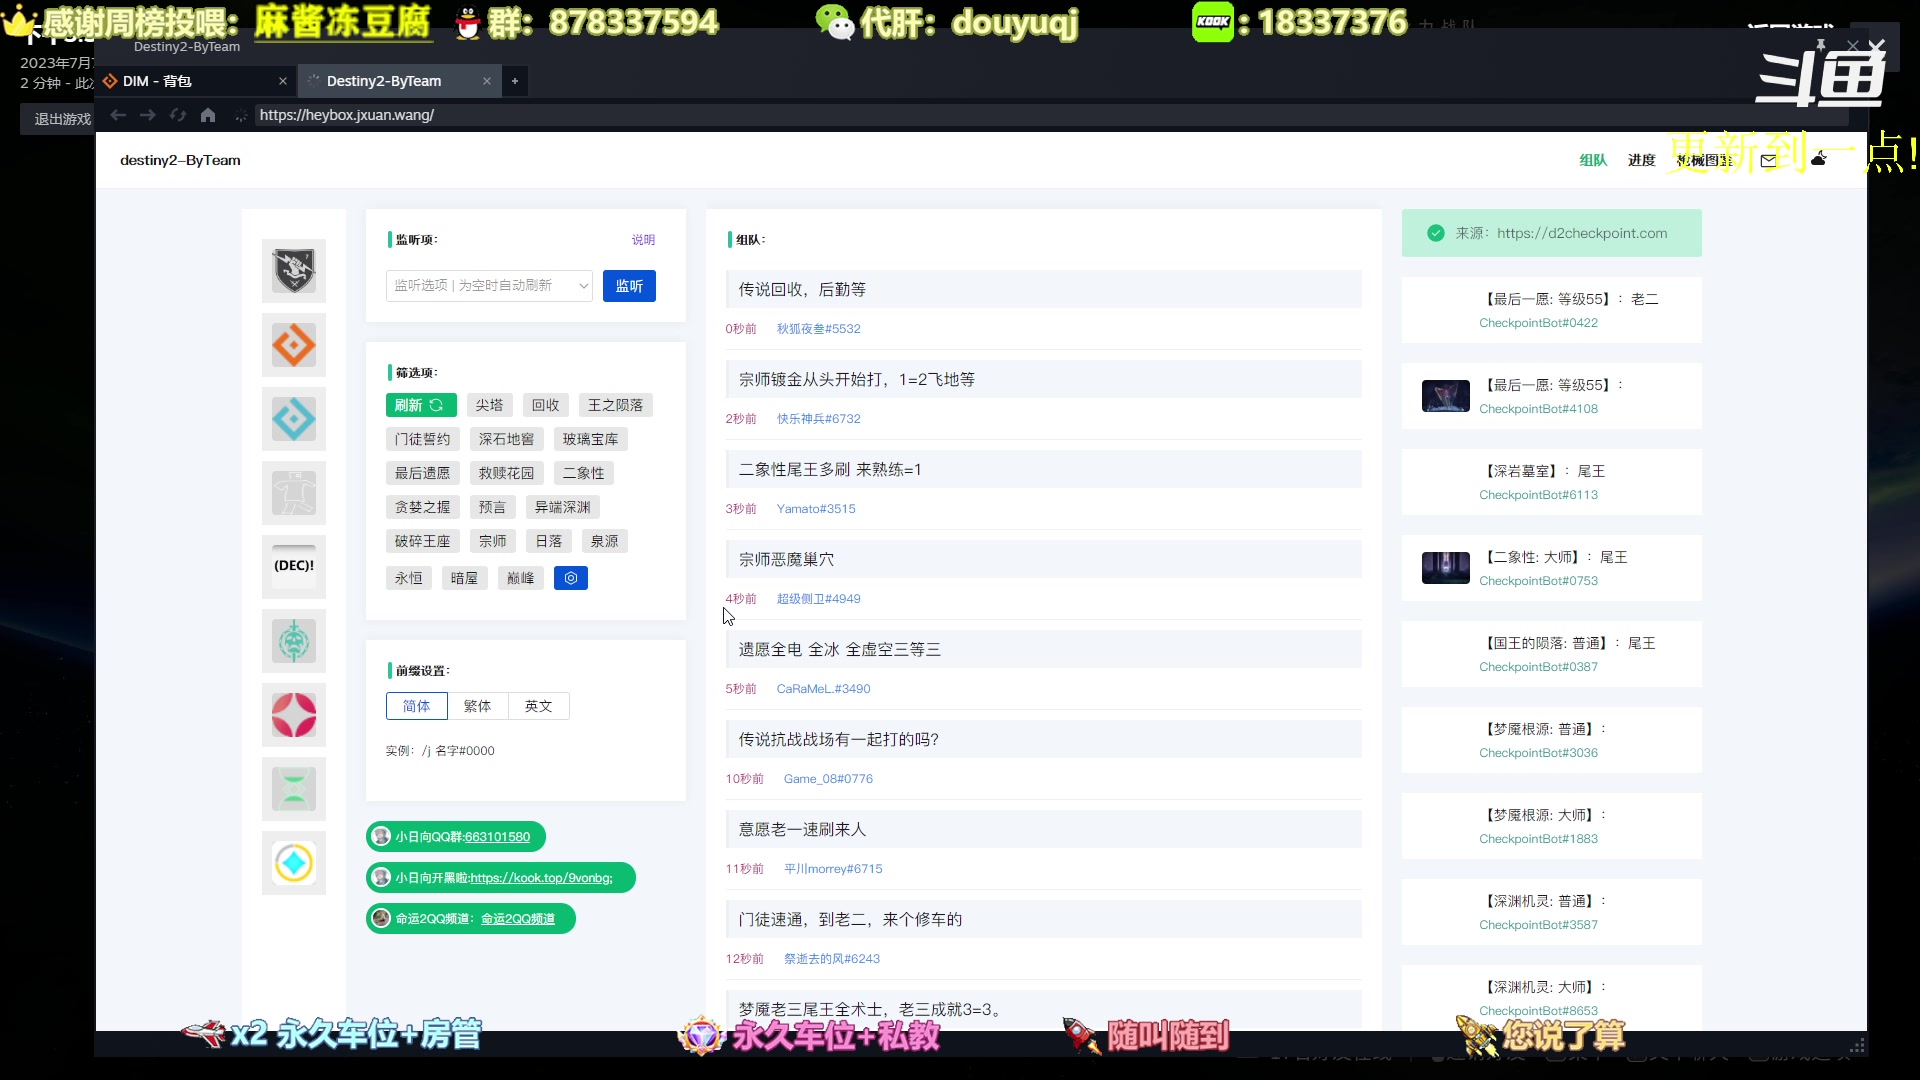
Task: Toggle the 破碎王座 filter tag
Action: (x=423, y=541)
